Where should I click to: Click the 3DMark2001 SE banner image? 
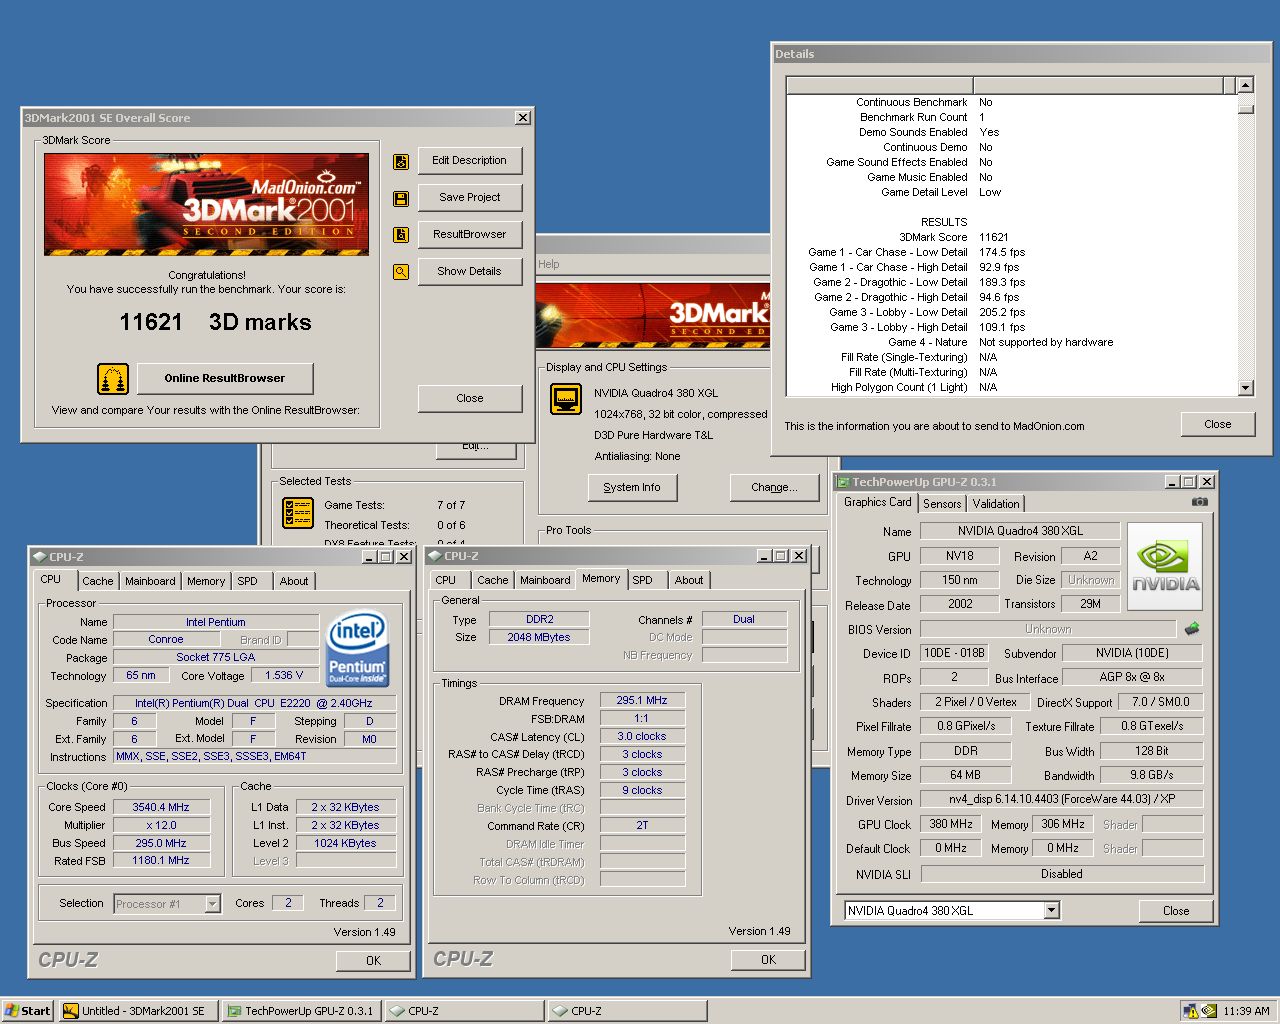tap(207, 205)
